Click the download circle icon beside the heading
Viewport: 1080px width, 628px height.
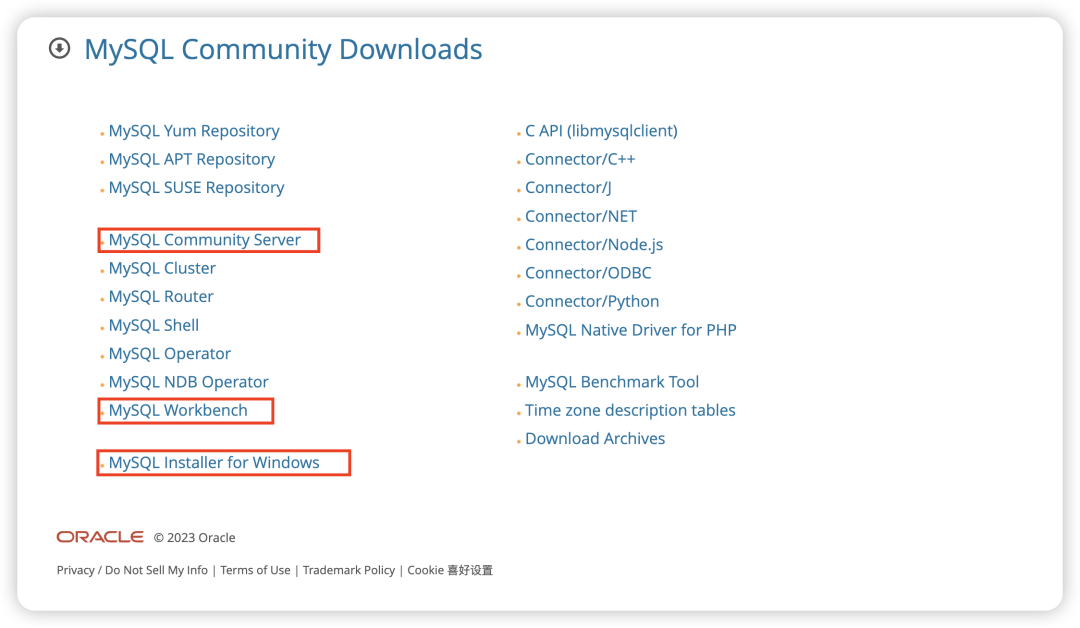click(59, 48)
